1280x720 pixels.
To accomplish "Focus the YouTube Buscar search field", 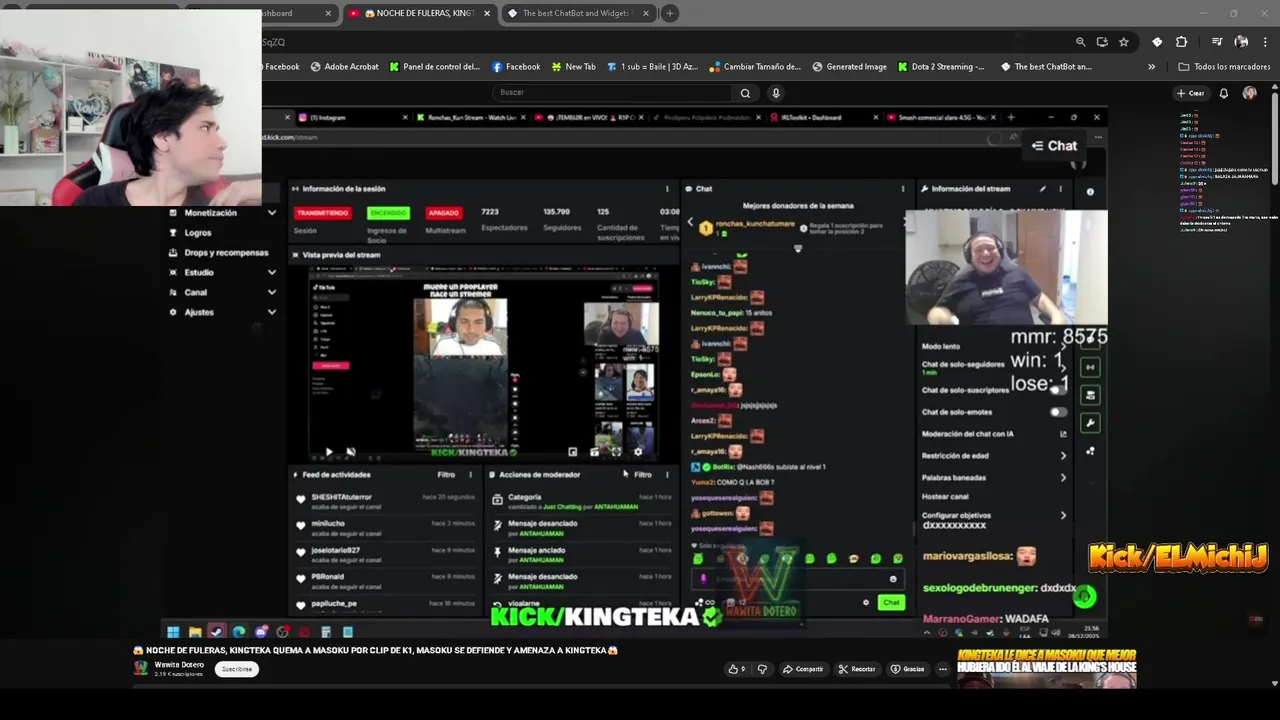I will (613, 93).
